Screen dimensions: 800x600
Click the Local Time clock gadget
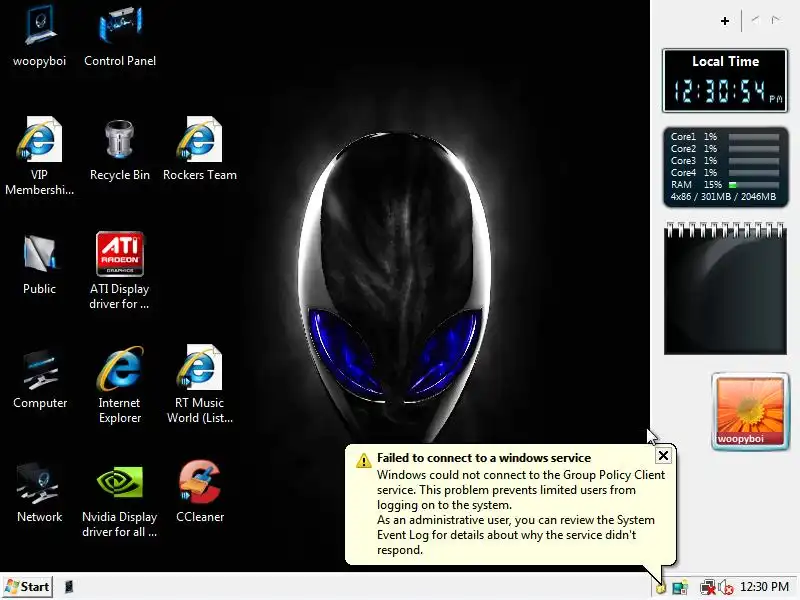click(x=725, y=81)
